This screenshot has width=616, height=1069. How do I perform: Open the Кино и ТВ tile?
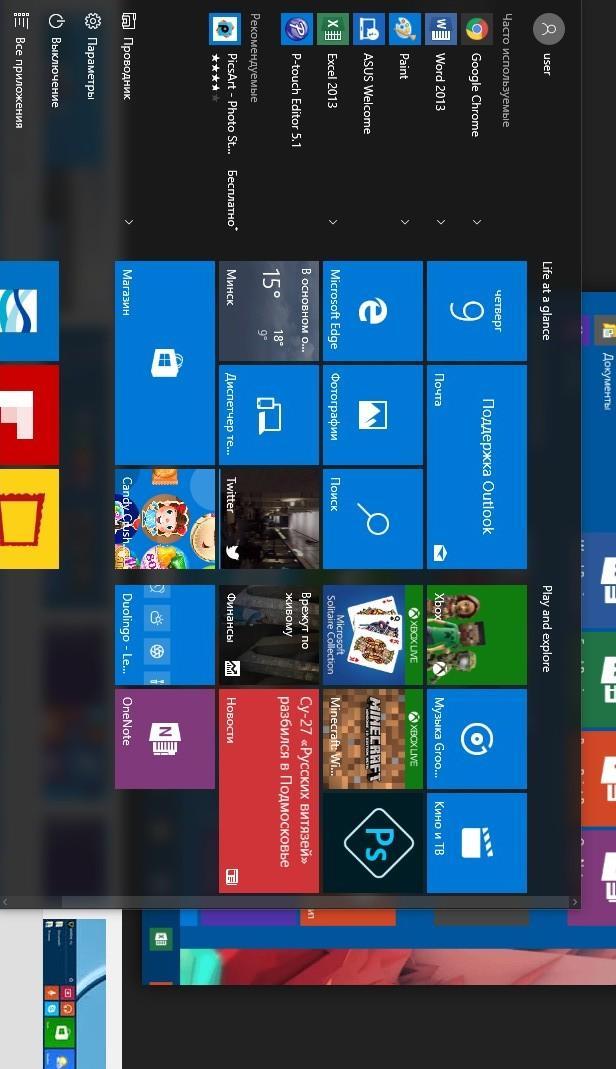[x=476, y=843]
